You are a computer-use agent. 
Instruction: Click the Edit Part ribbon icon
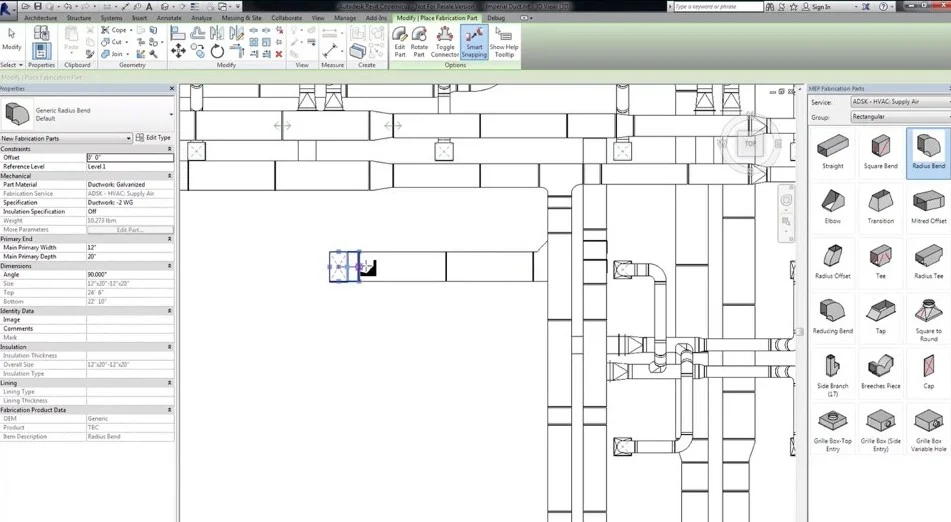pyautogui.click(x=400, y=41)
